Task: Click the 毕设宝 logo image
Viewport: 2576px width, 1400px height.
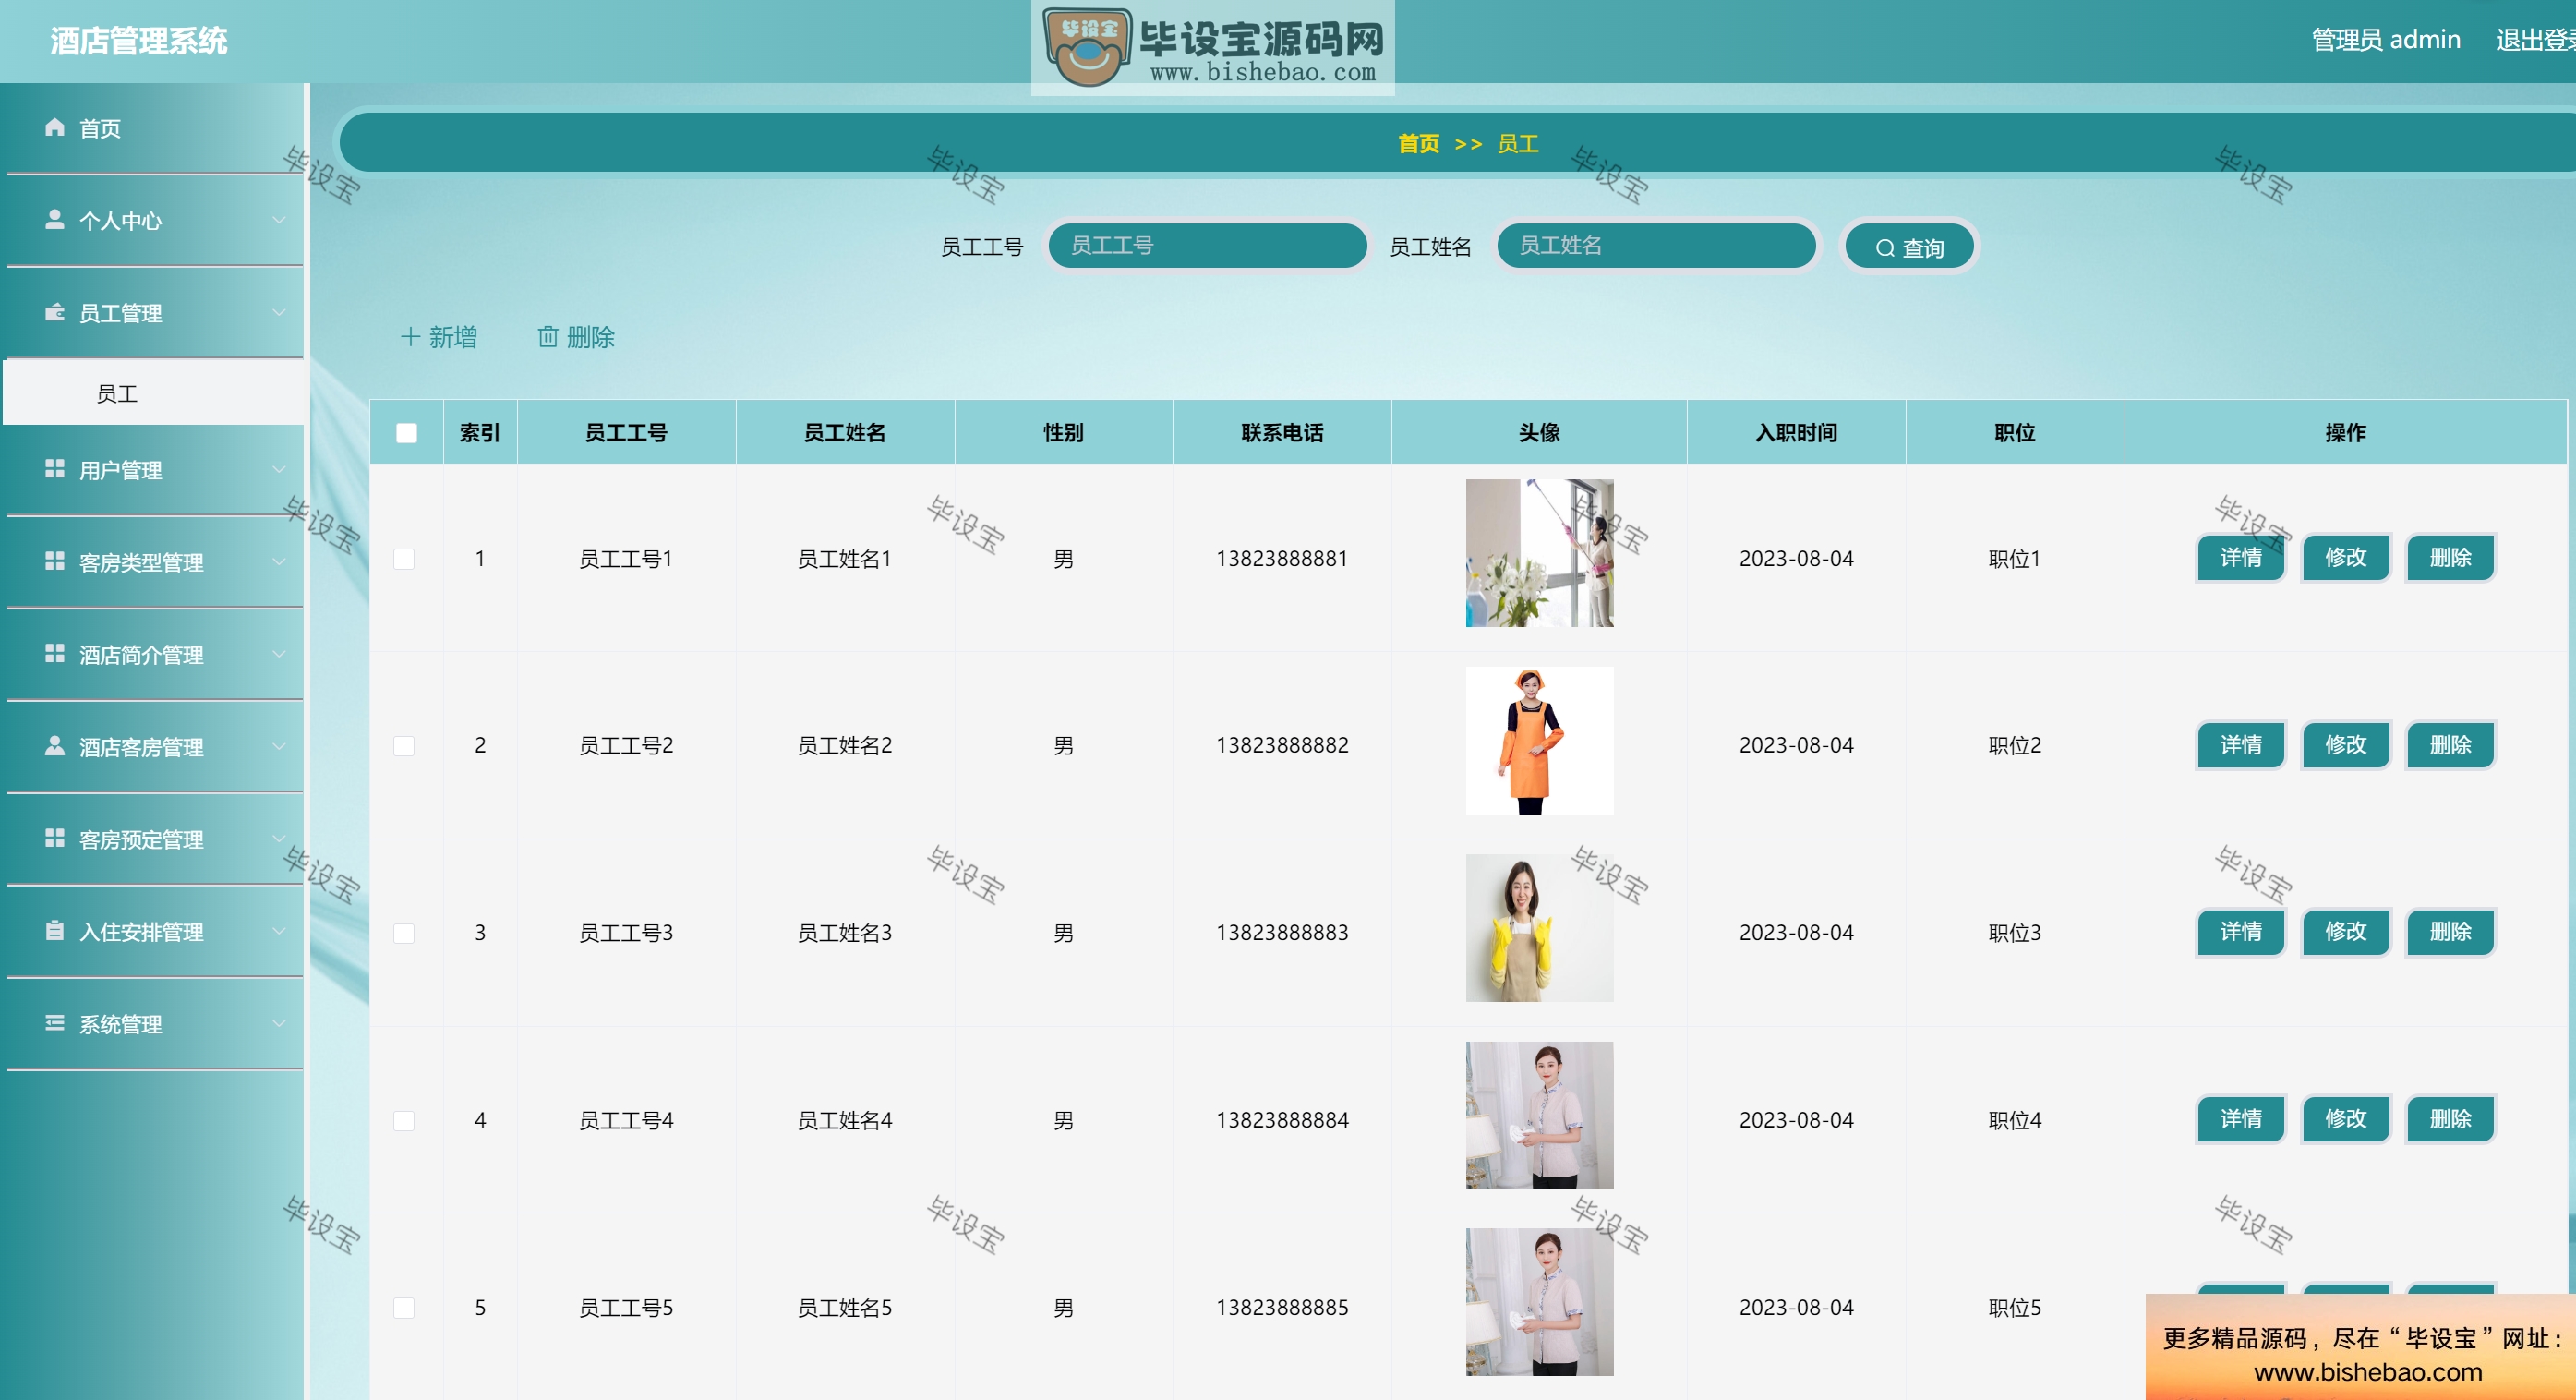Action: tap(1212, 47)
